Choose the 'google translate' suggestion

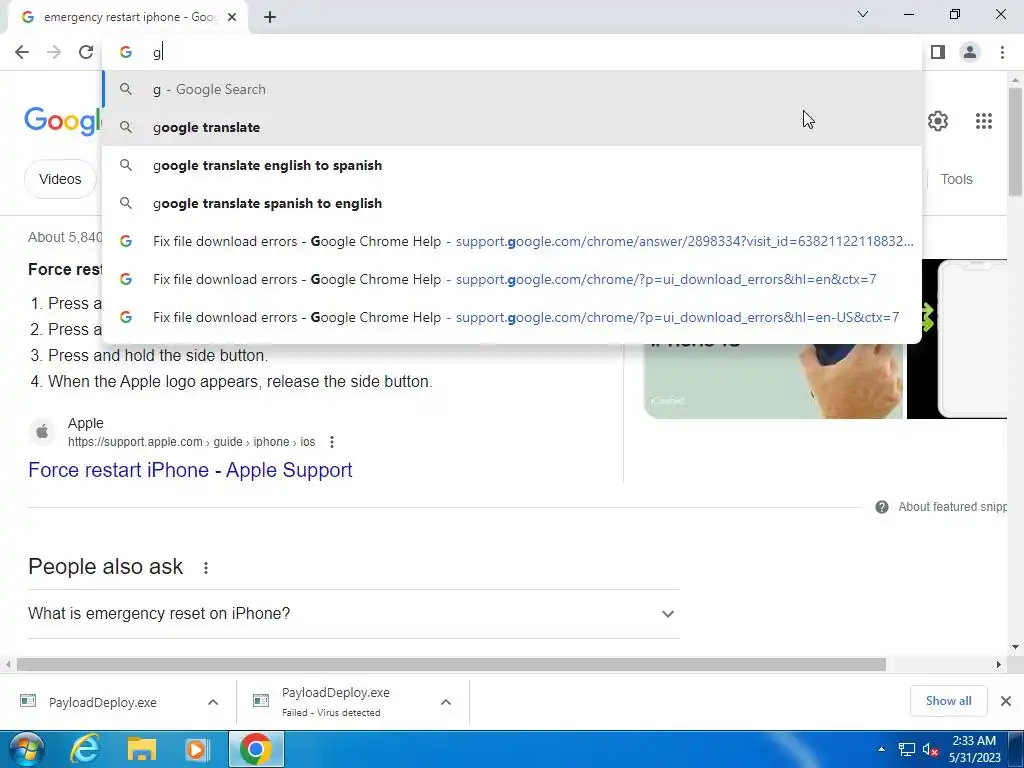513,127
